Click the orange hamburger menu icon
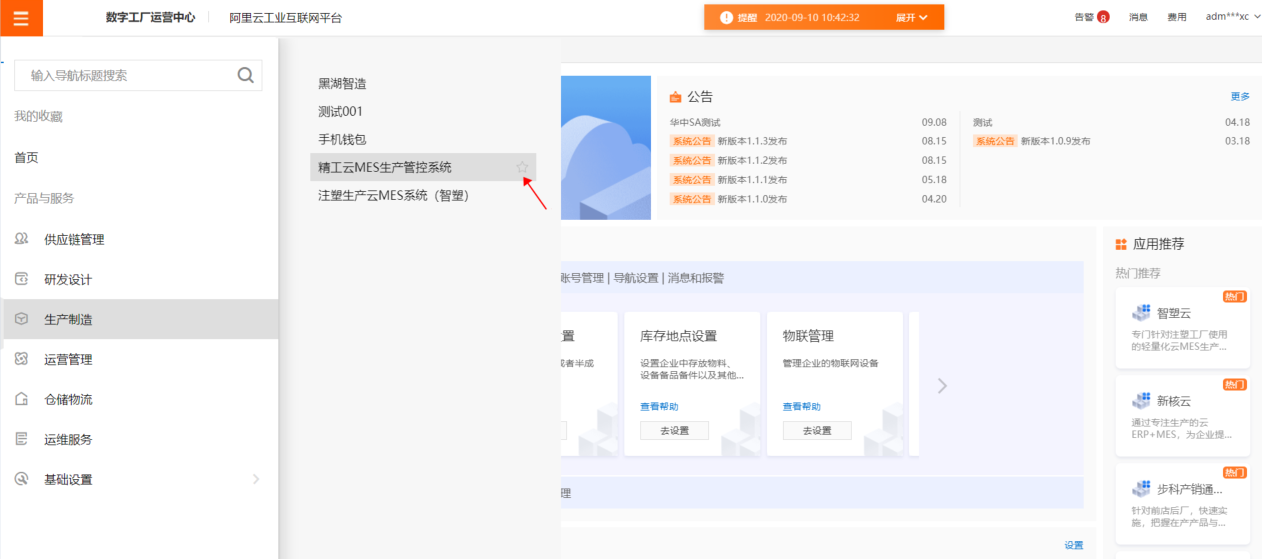 [x=21, y=17]
